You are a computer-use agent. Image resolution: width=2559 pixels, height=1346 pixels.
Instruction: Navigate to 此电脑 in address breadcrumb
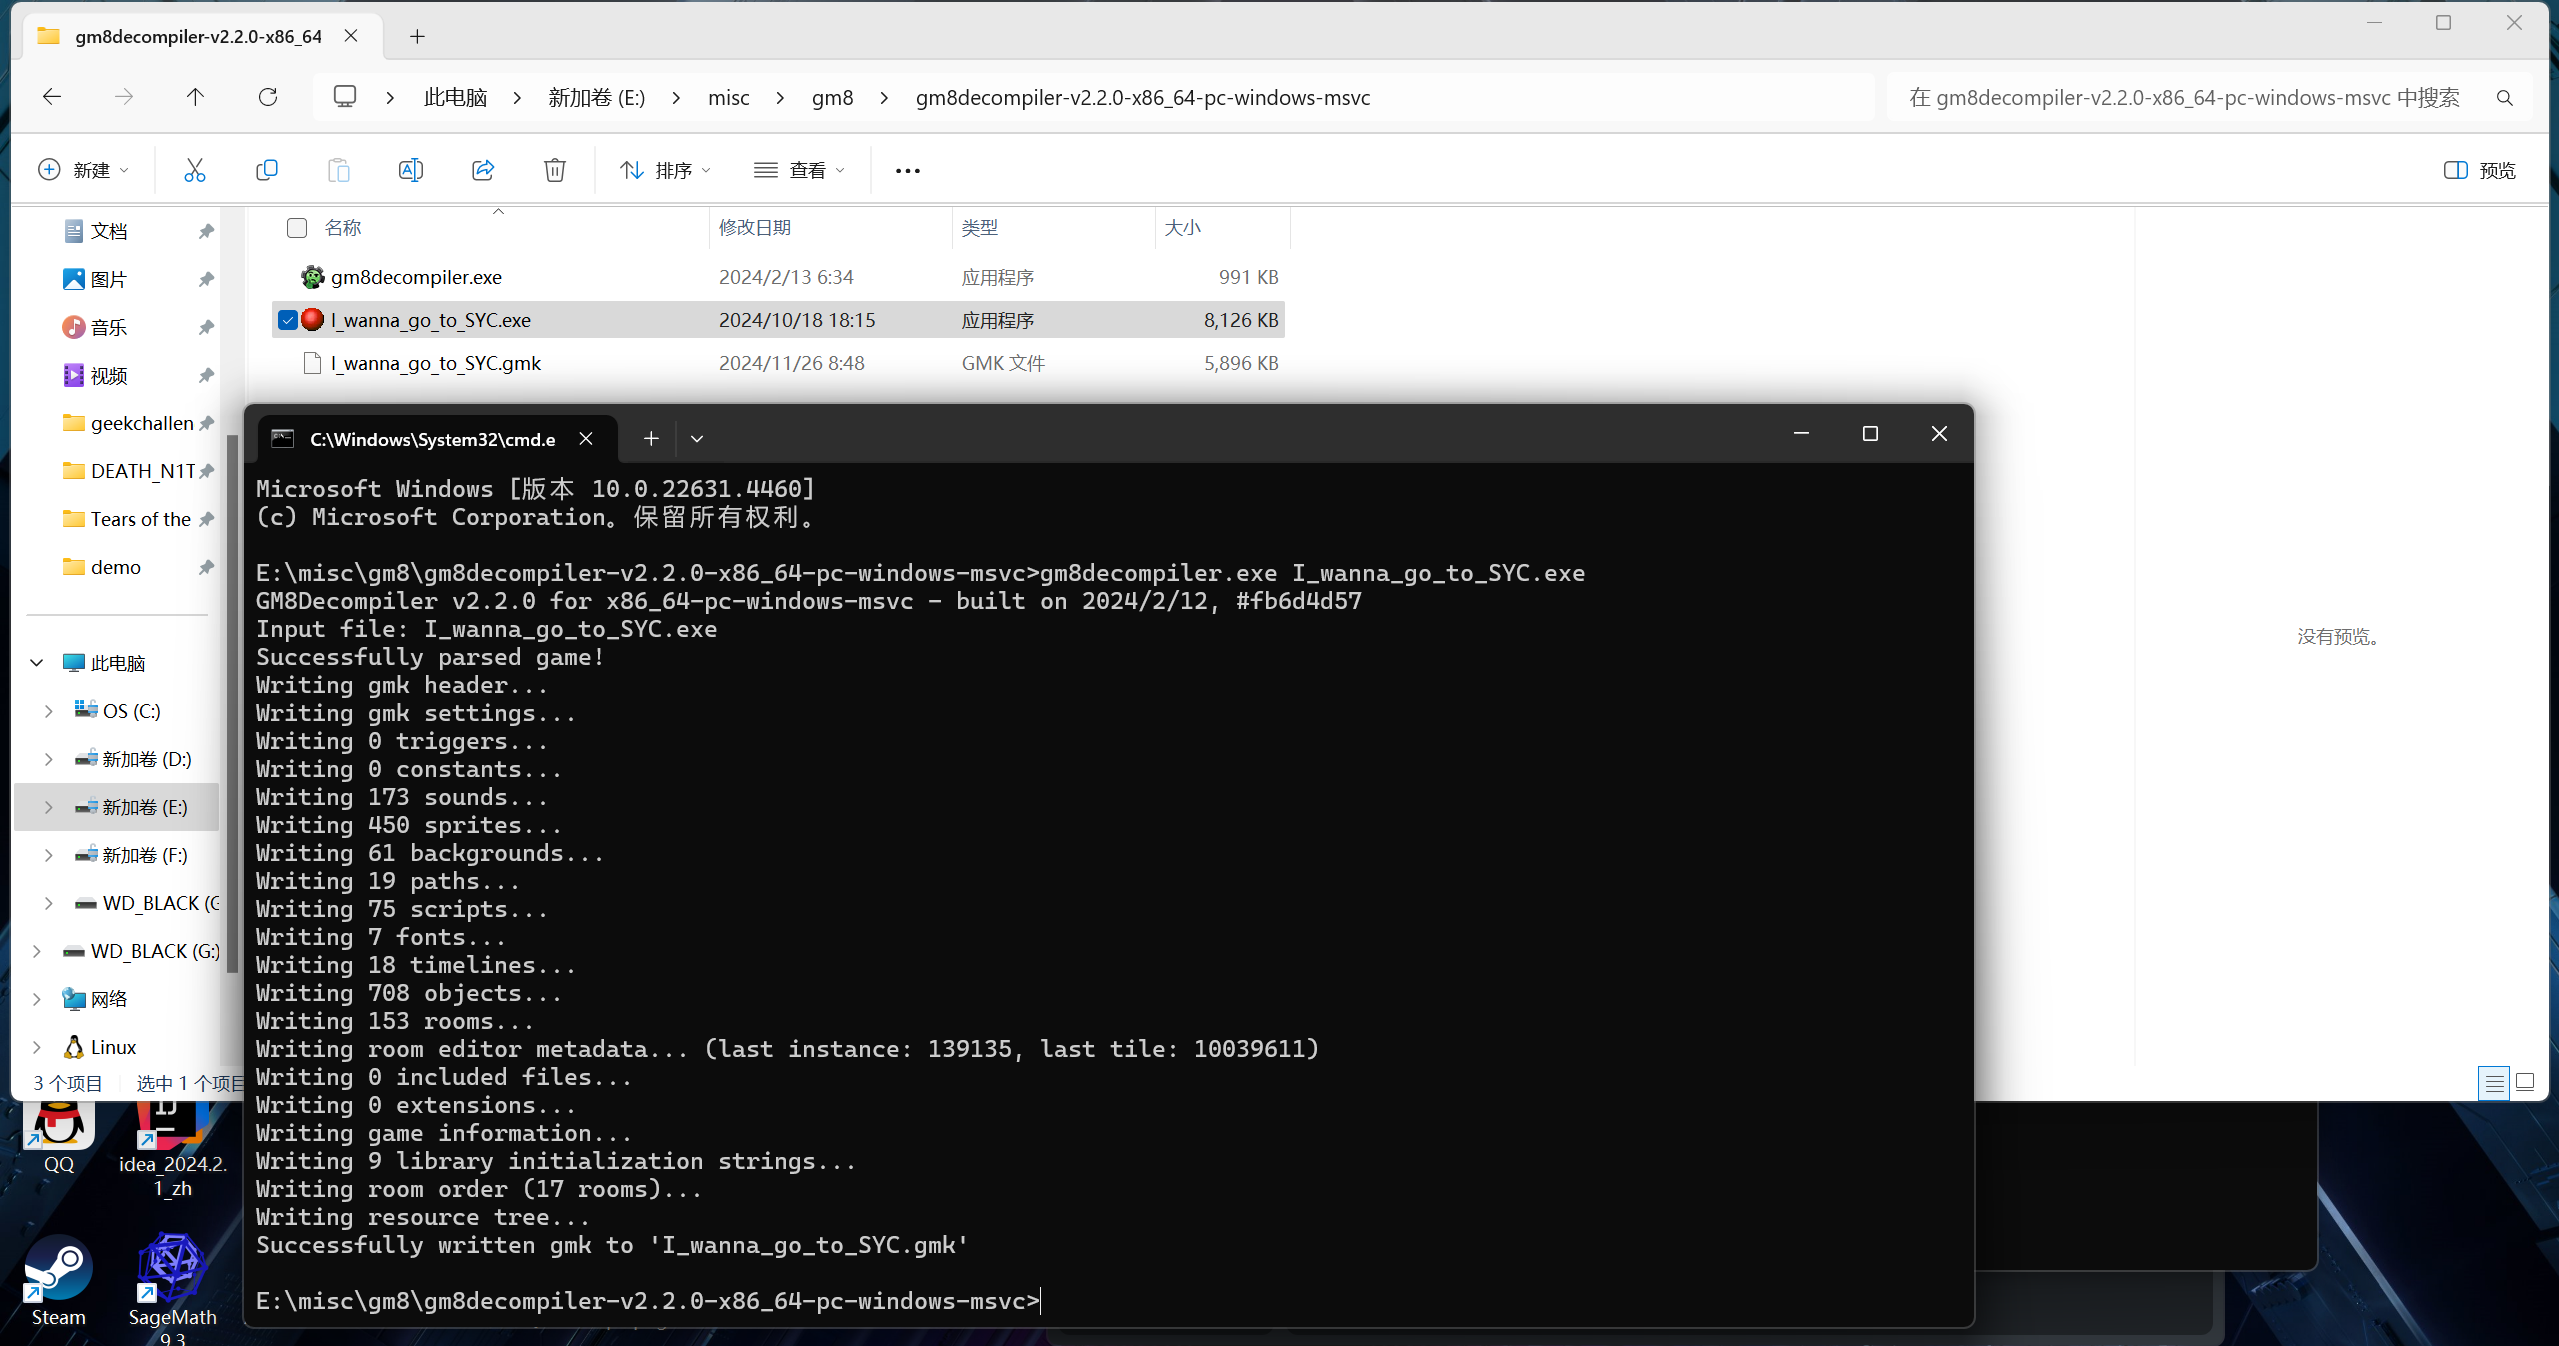tap(456, 98)
